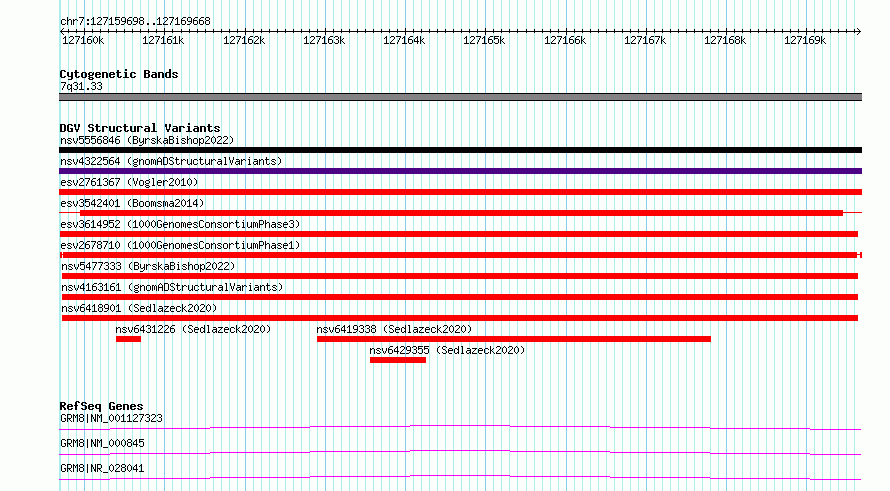Open esv3542401 (Boomsma2014) variant label

click(x=132, y=203)
